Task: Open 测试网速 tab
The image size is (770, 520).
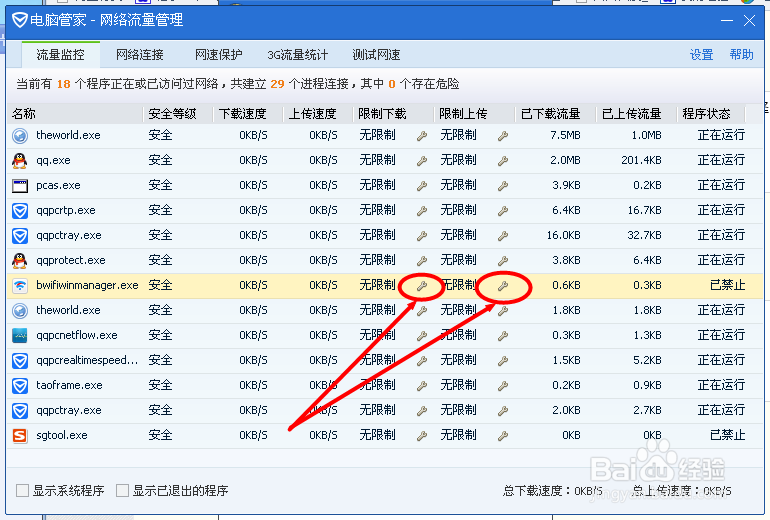Action: (x=376, y=55)
